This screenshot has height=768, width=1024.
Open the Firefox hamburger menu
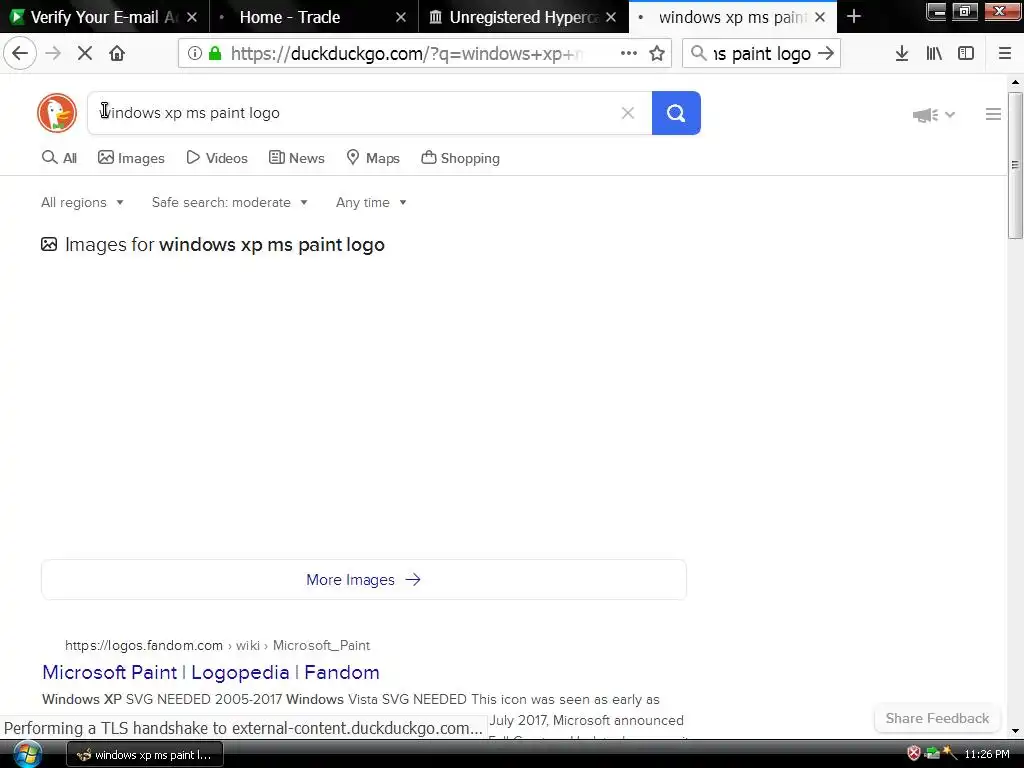(1005, 54)
